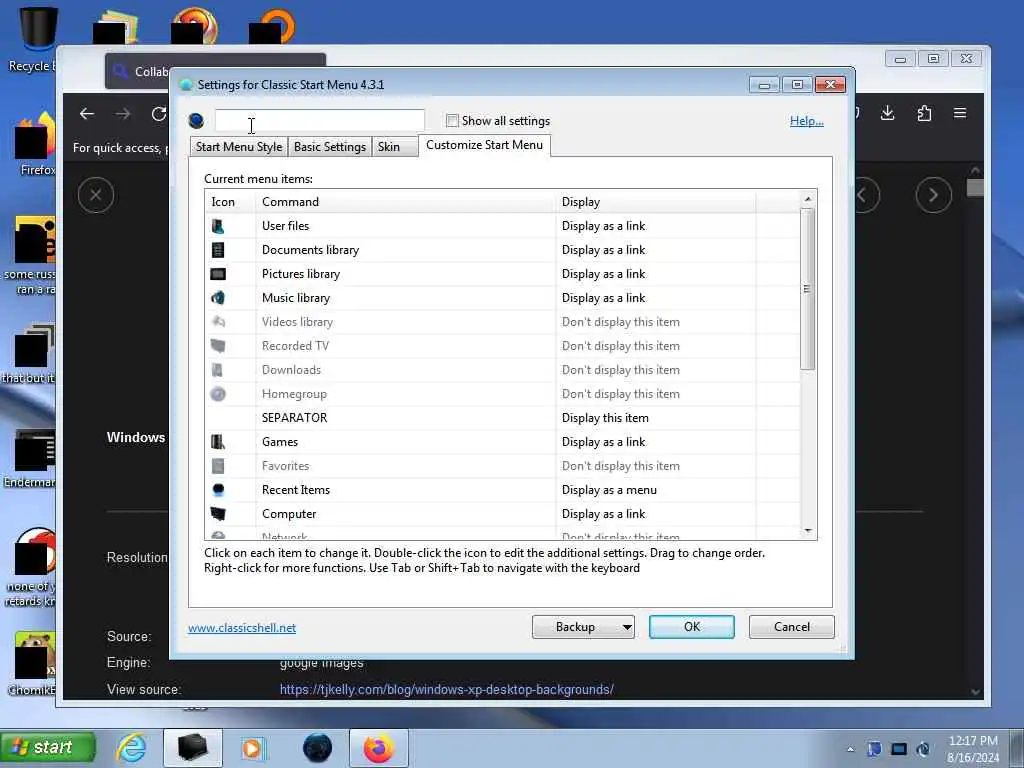This screenshot has height=768, width=1024.
Task: Click the Documents library row icon
Action: (x=218, y=250)
